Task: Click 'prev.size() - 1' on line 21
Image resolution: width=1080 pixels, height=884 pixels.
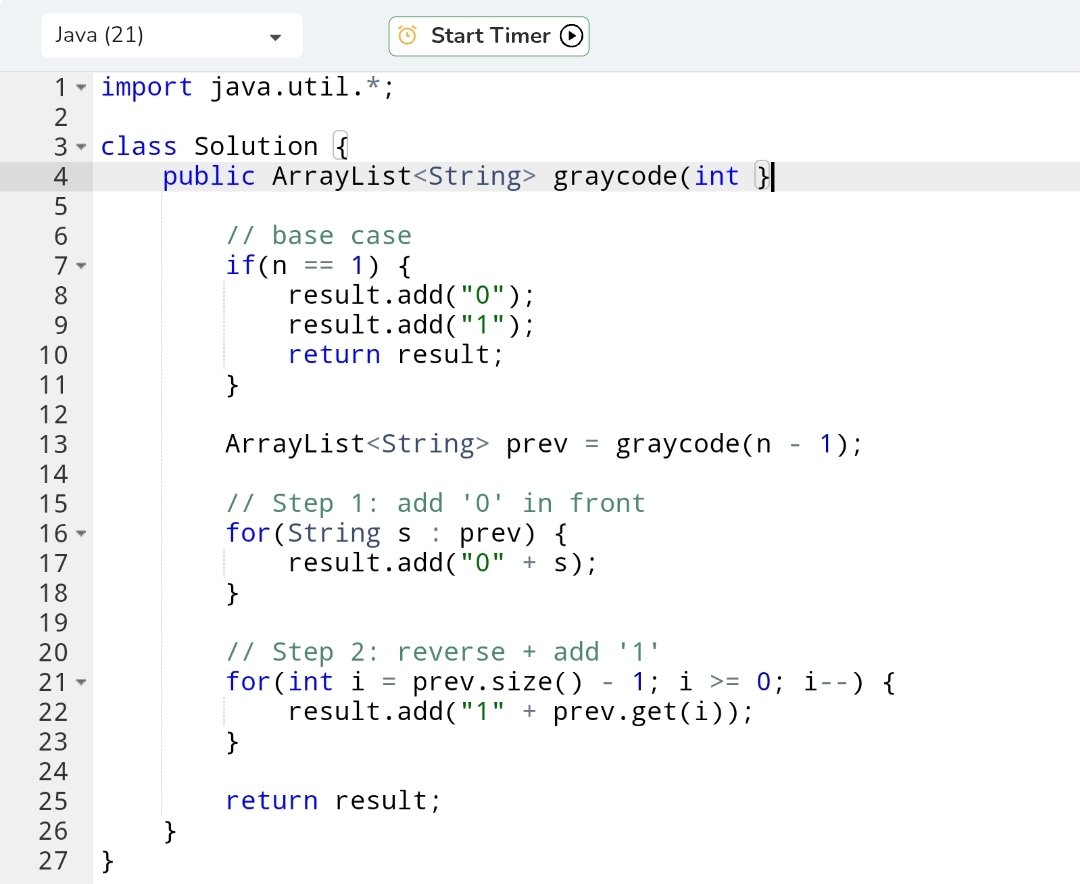Action: (x=528, y=682)
